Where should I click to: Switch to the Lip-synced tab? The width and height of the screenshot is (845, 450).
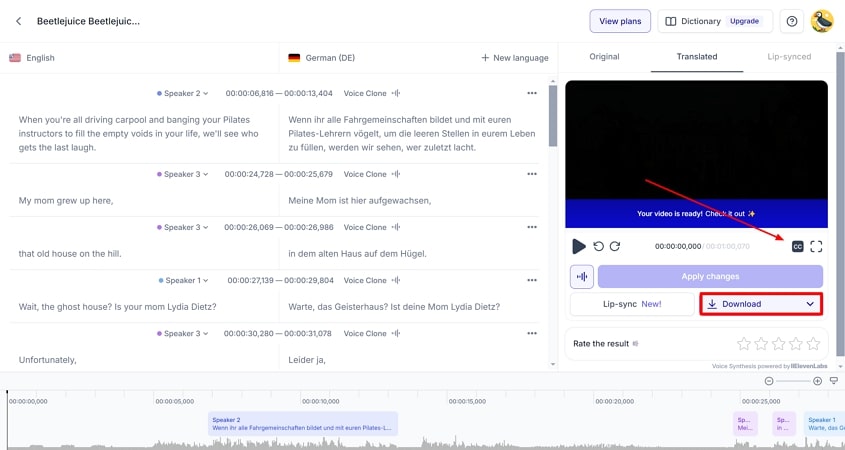pos(789,57)
